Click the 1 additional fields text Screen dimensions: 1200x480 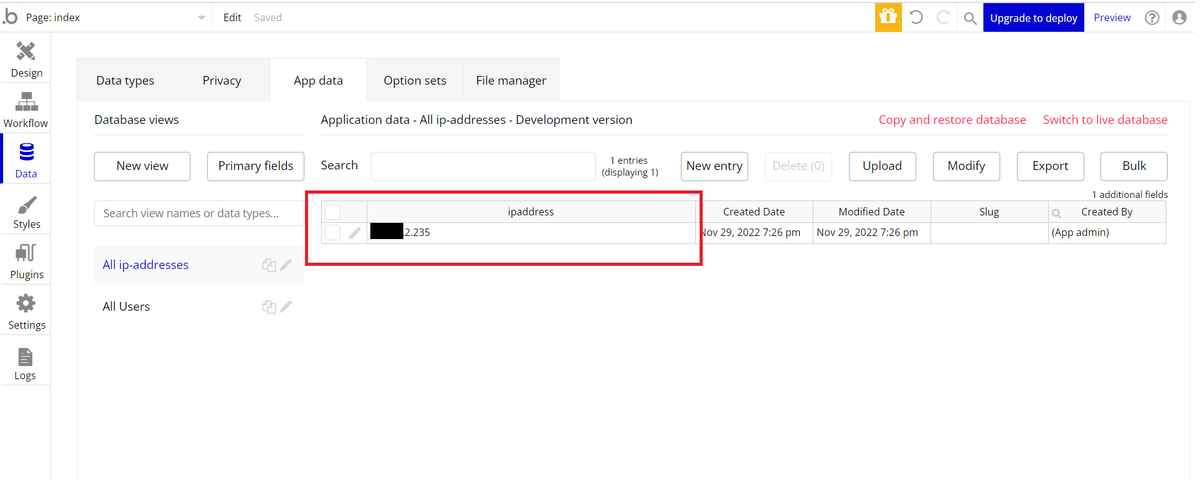point(1129,195)
